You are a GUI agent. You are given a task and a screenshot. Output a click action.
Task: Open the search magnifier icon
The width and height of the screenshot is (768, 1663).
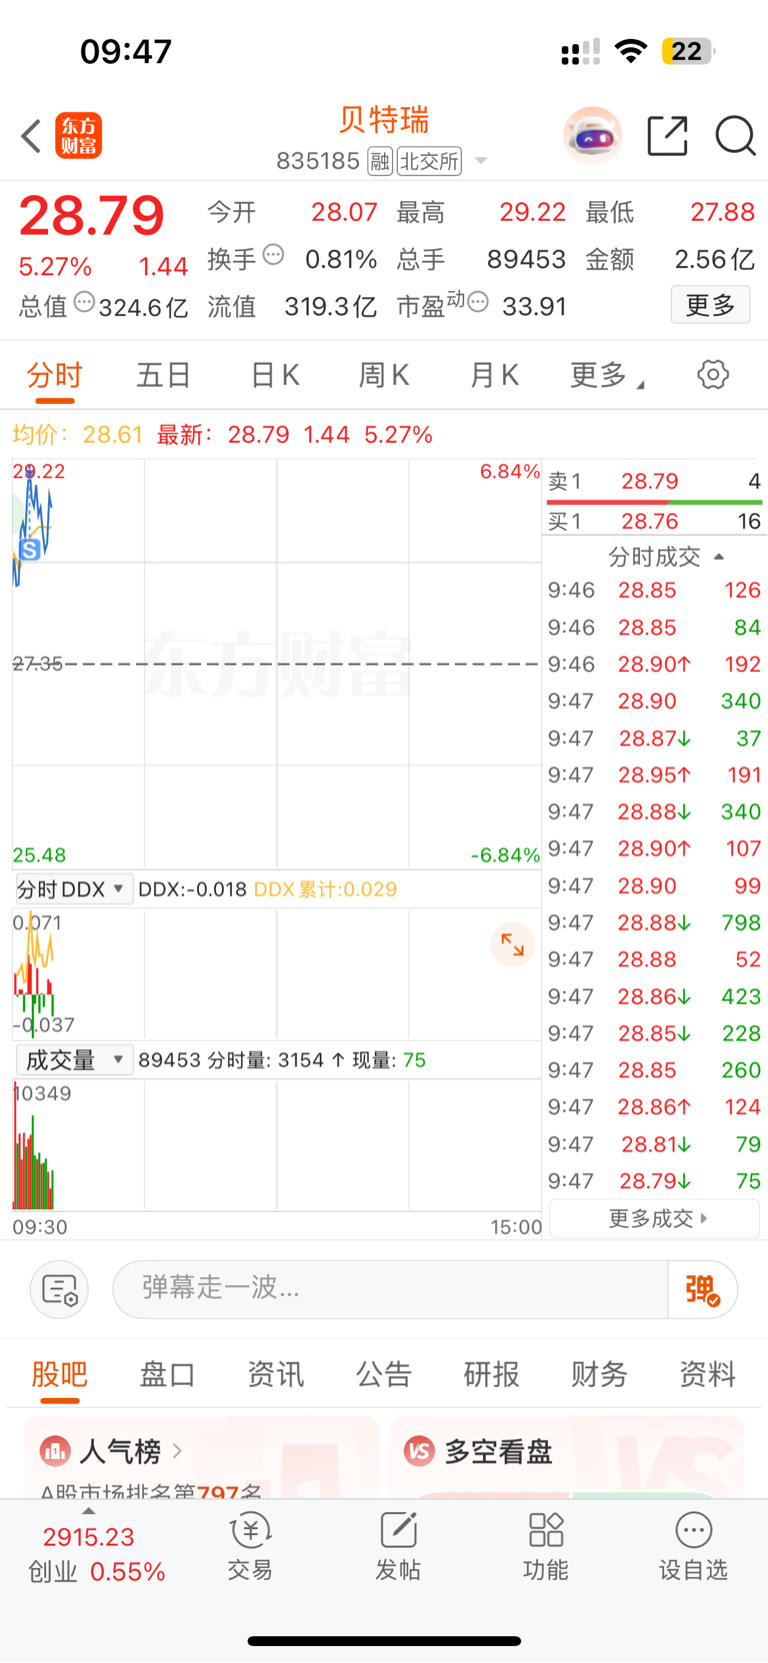point(735,136)
